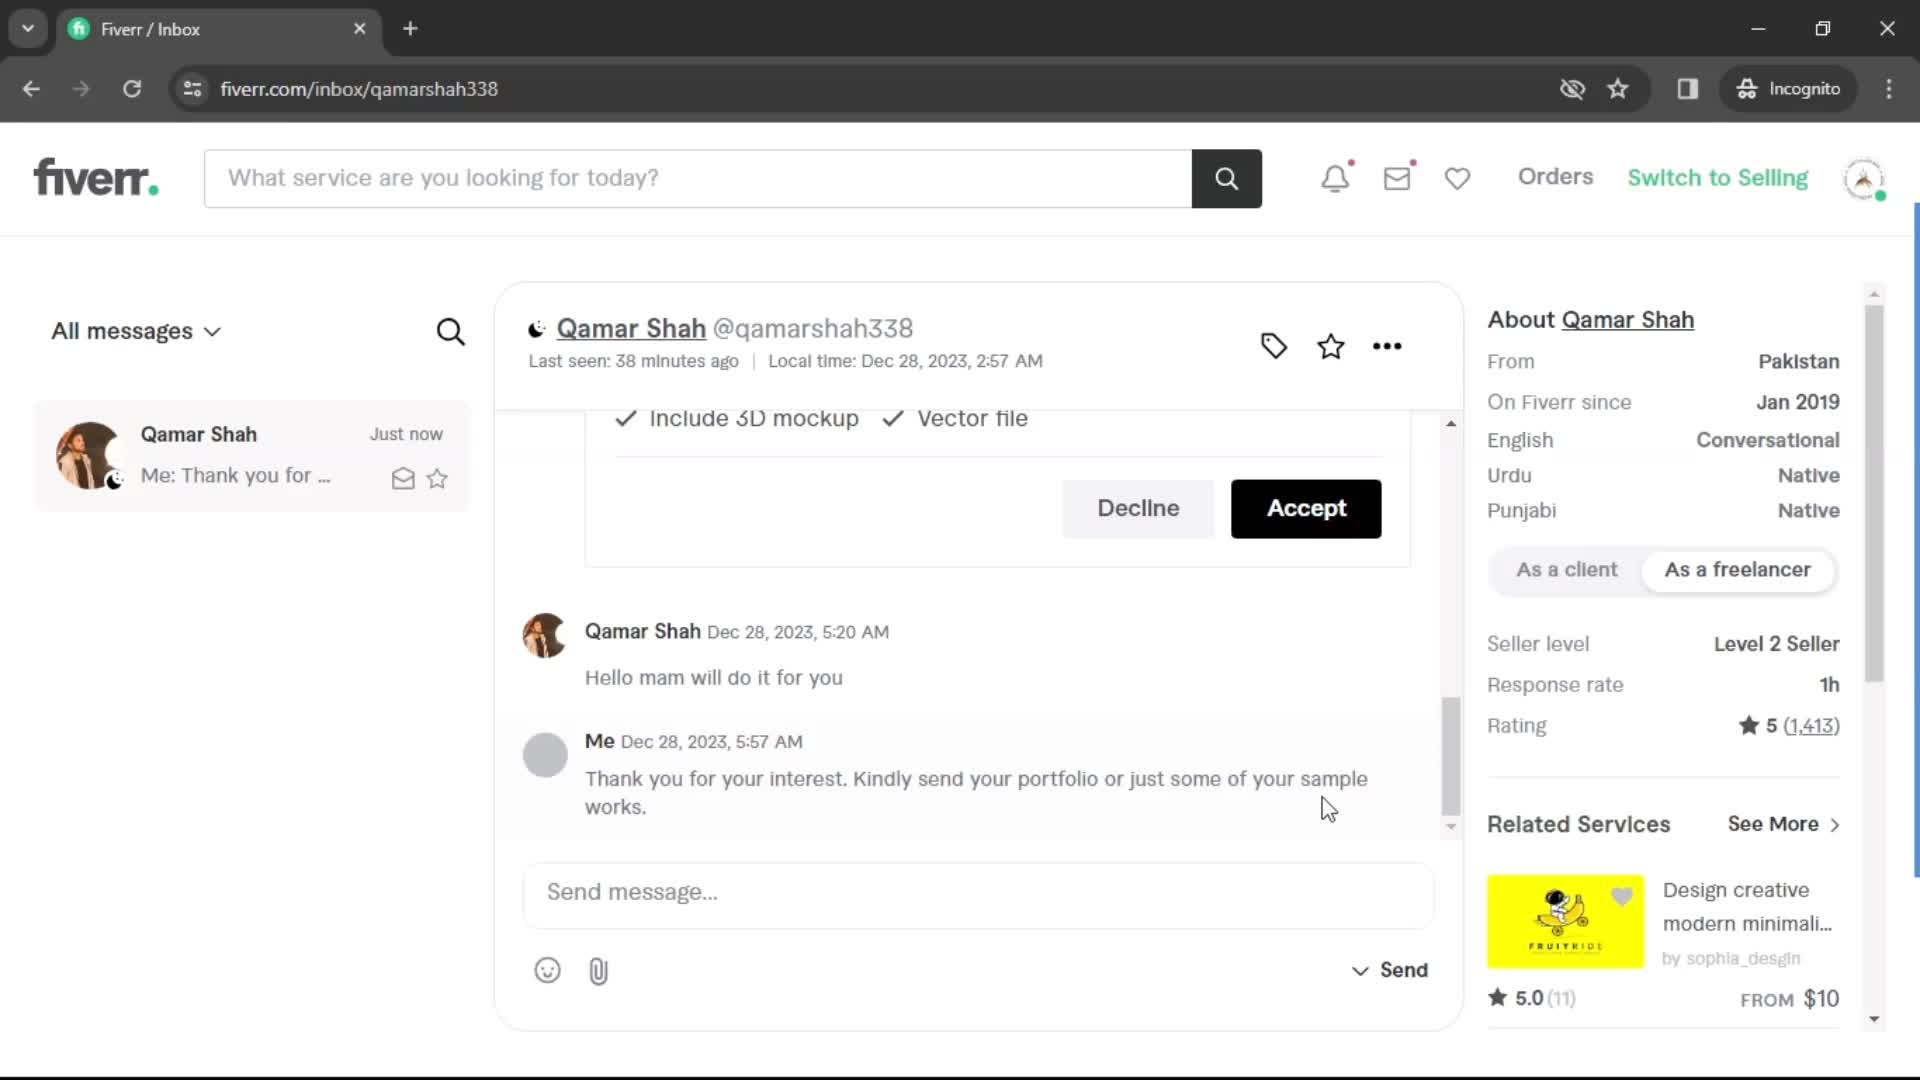The width and height of the screenshot is (1920, 1080).
Task: Accept the custom offer
Action: pyautogui.click(x=1306, y=509)
